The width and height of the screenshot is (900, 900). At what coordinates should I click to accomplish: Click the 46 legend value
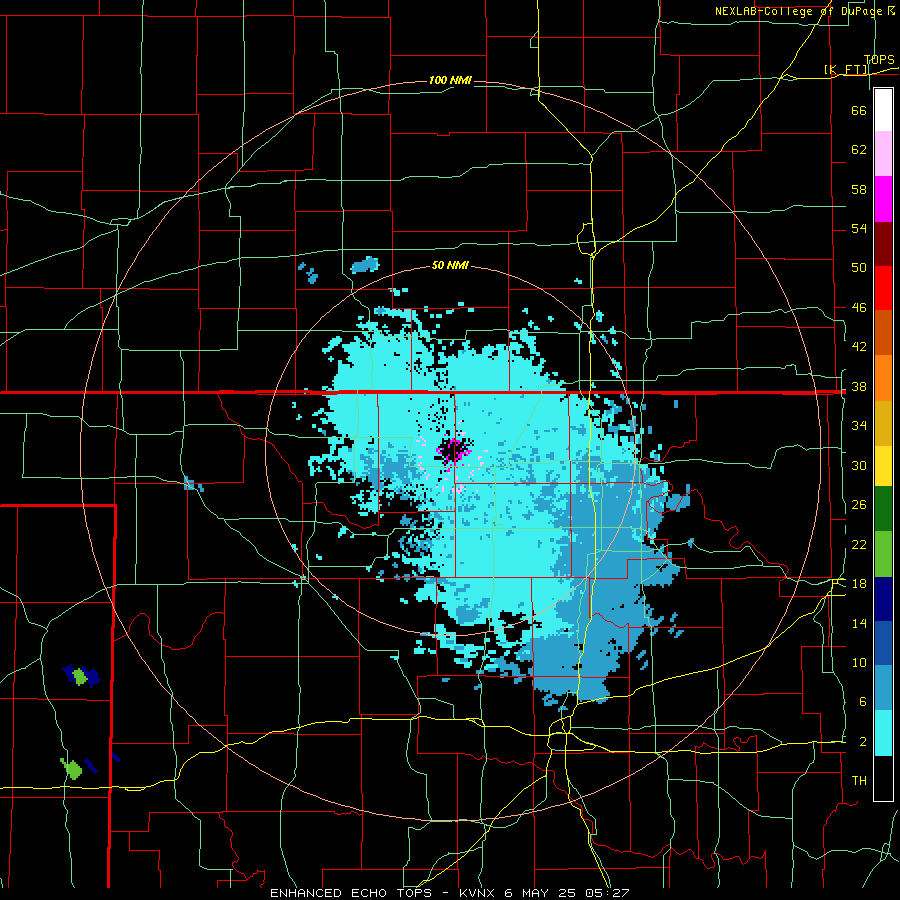click(859, 307)
